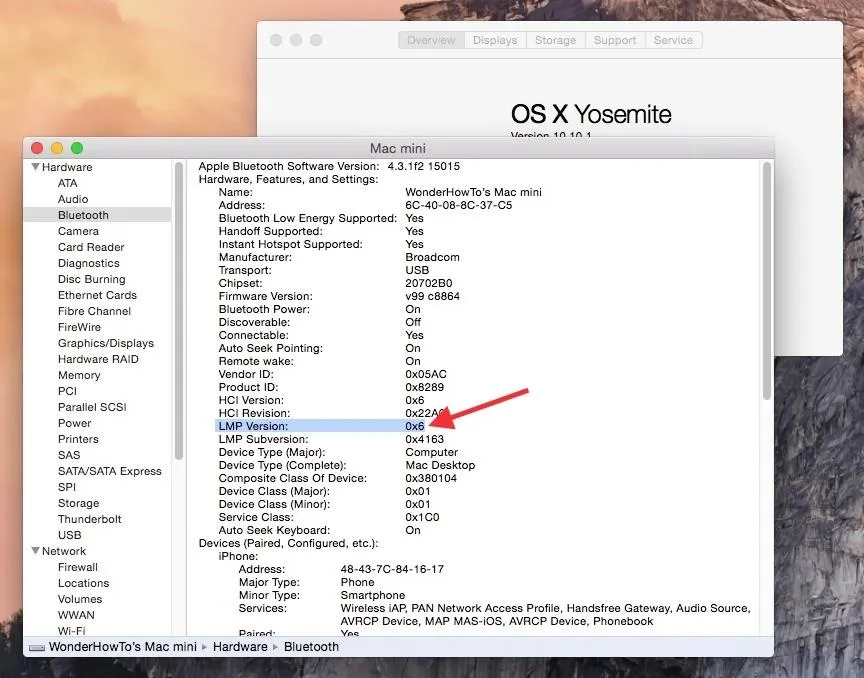
Task: Click the sidebar scrollbar
Action: click(x=179, y=311)
